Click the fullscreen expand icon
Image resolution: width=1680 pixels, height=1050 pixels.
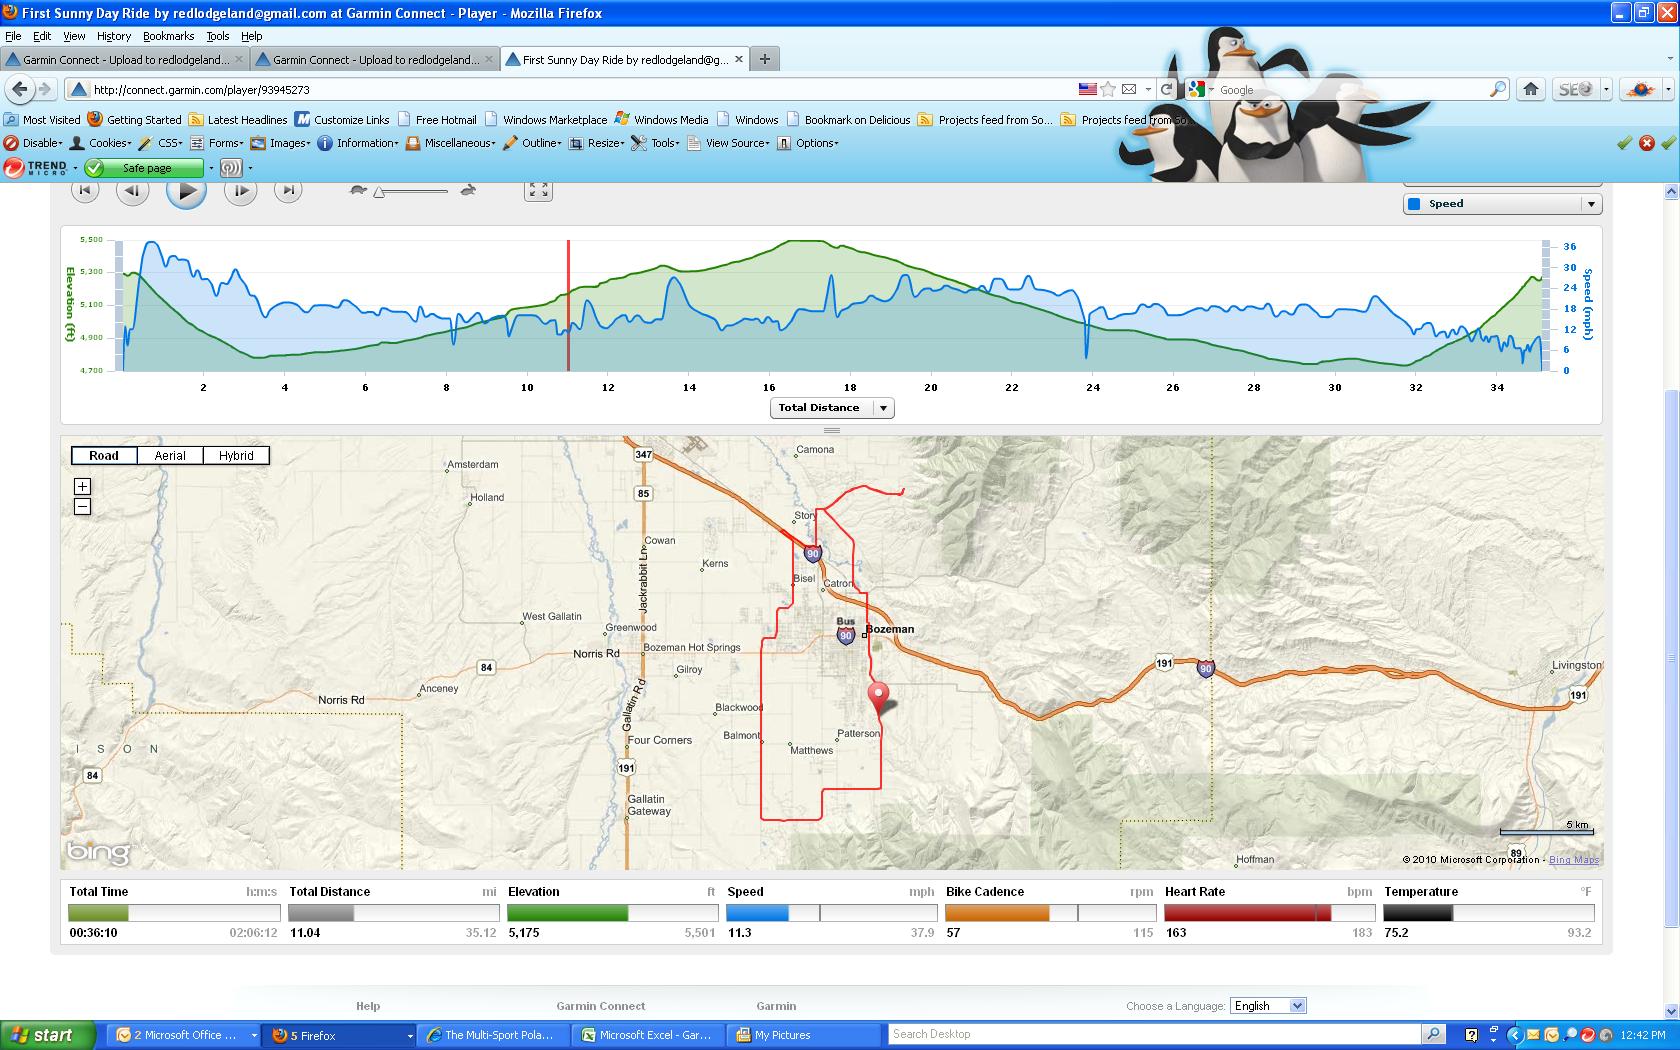click(538, 189)
